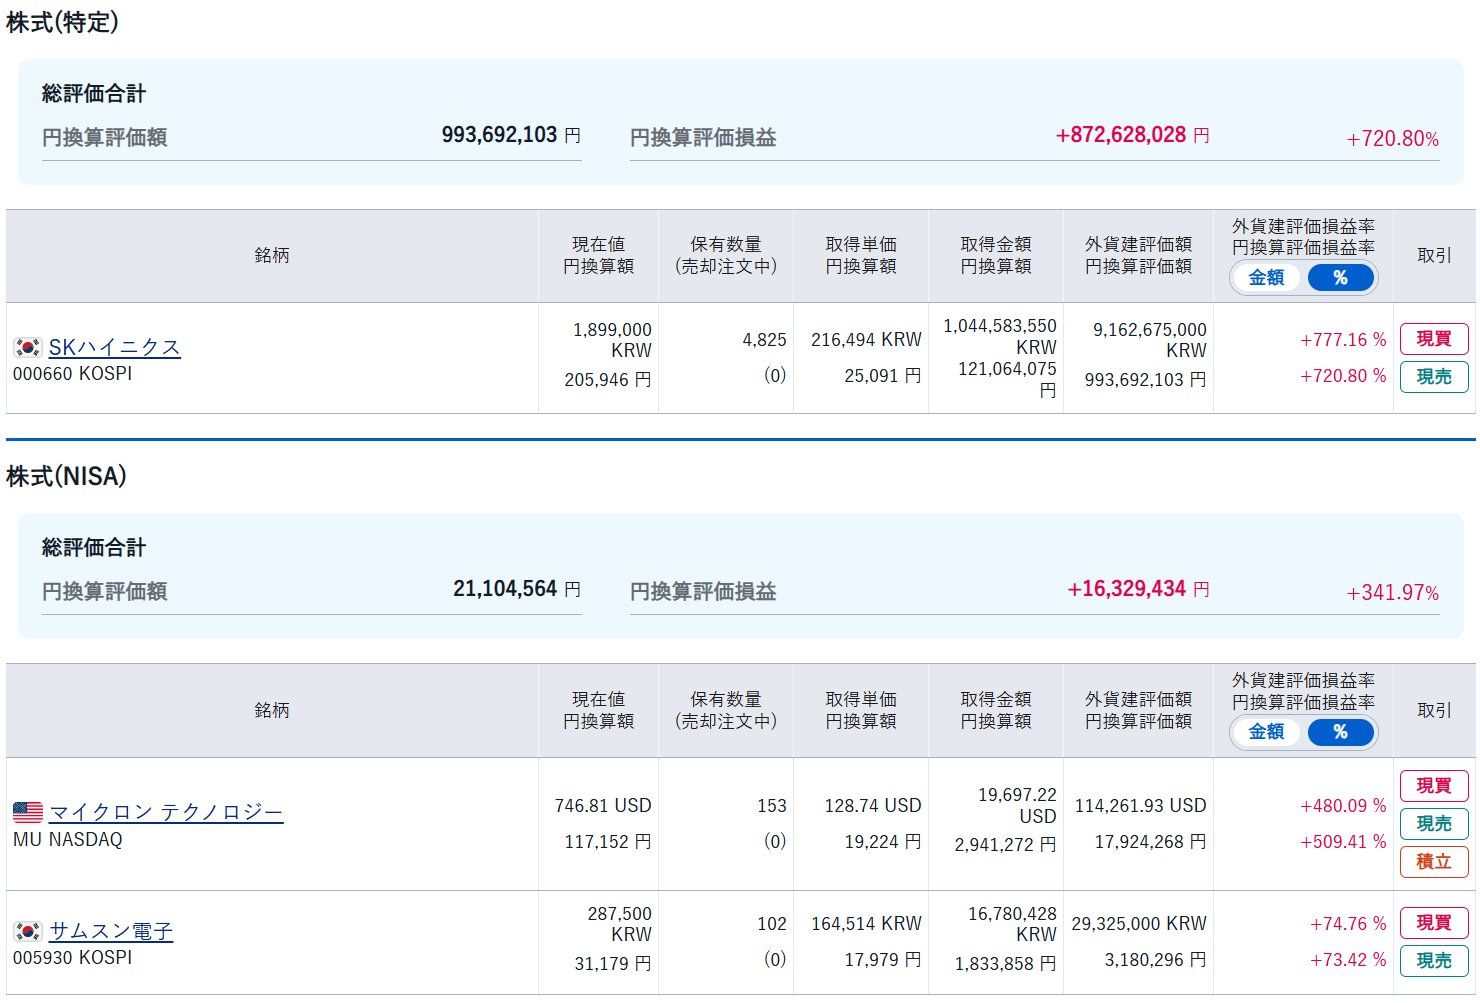Select % toggle in 株式(特定) table header
Screen dimensions: 1480x1003
pos(1340,278)
